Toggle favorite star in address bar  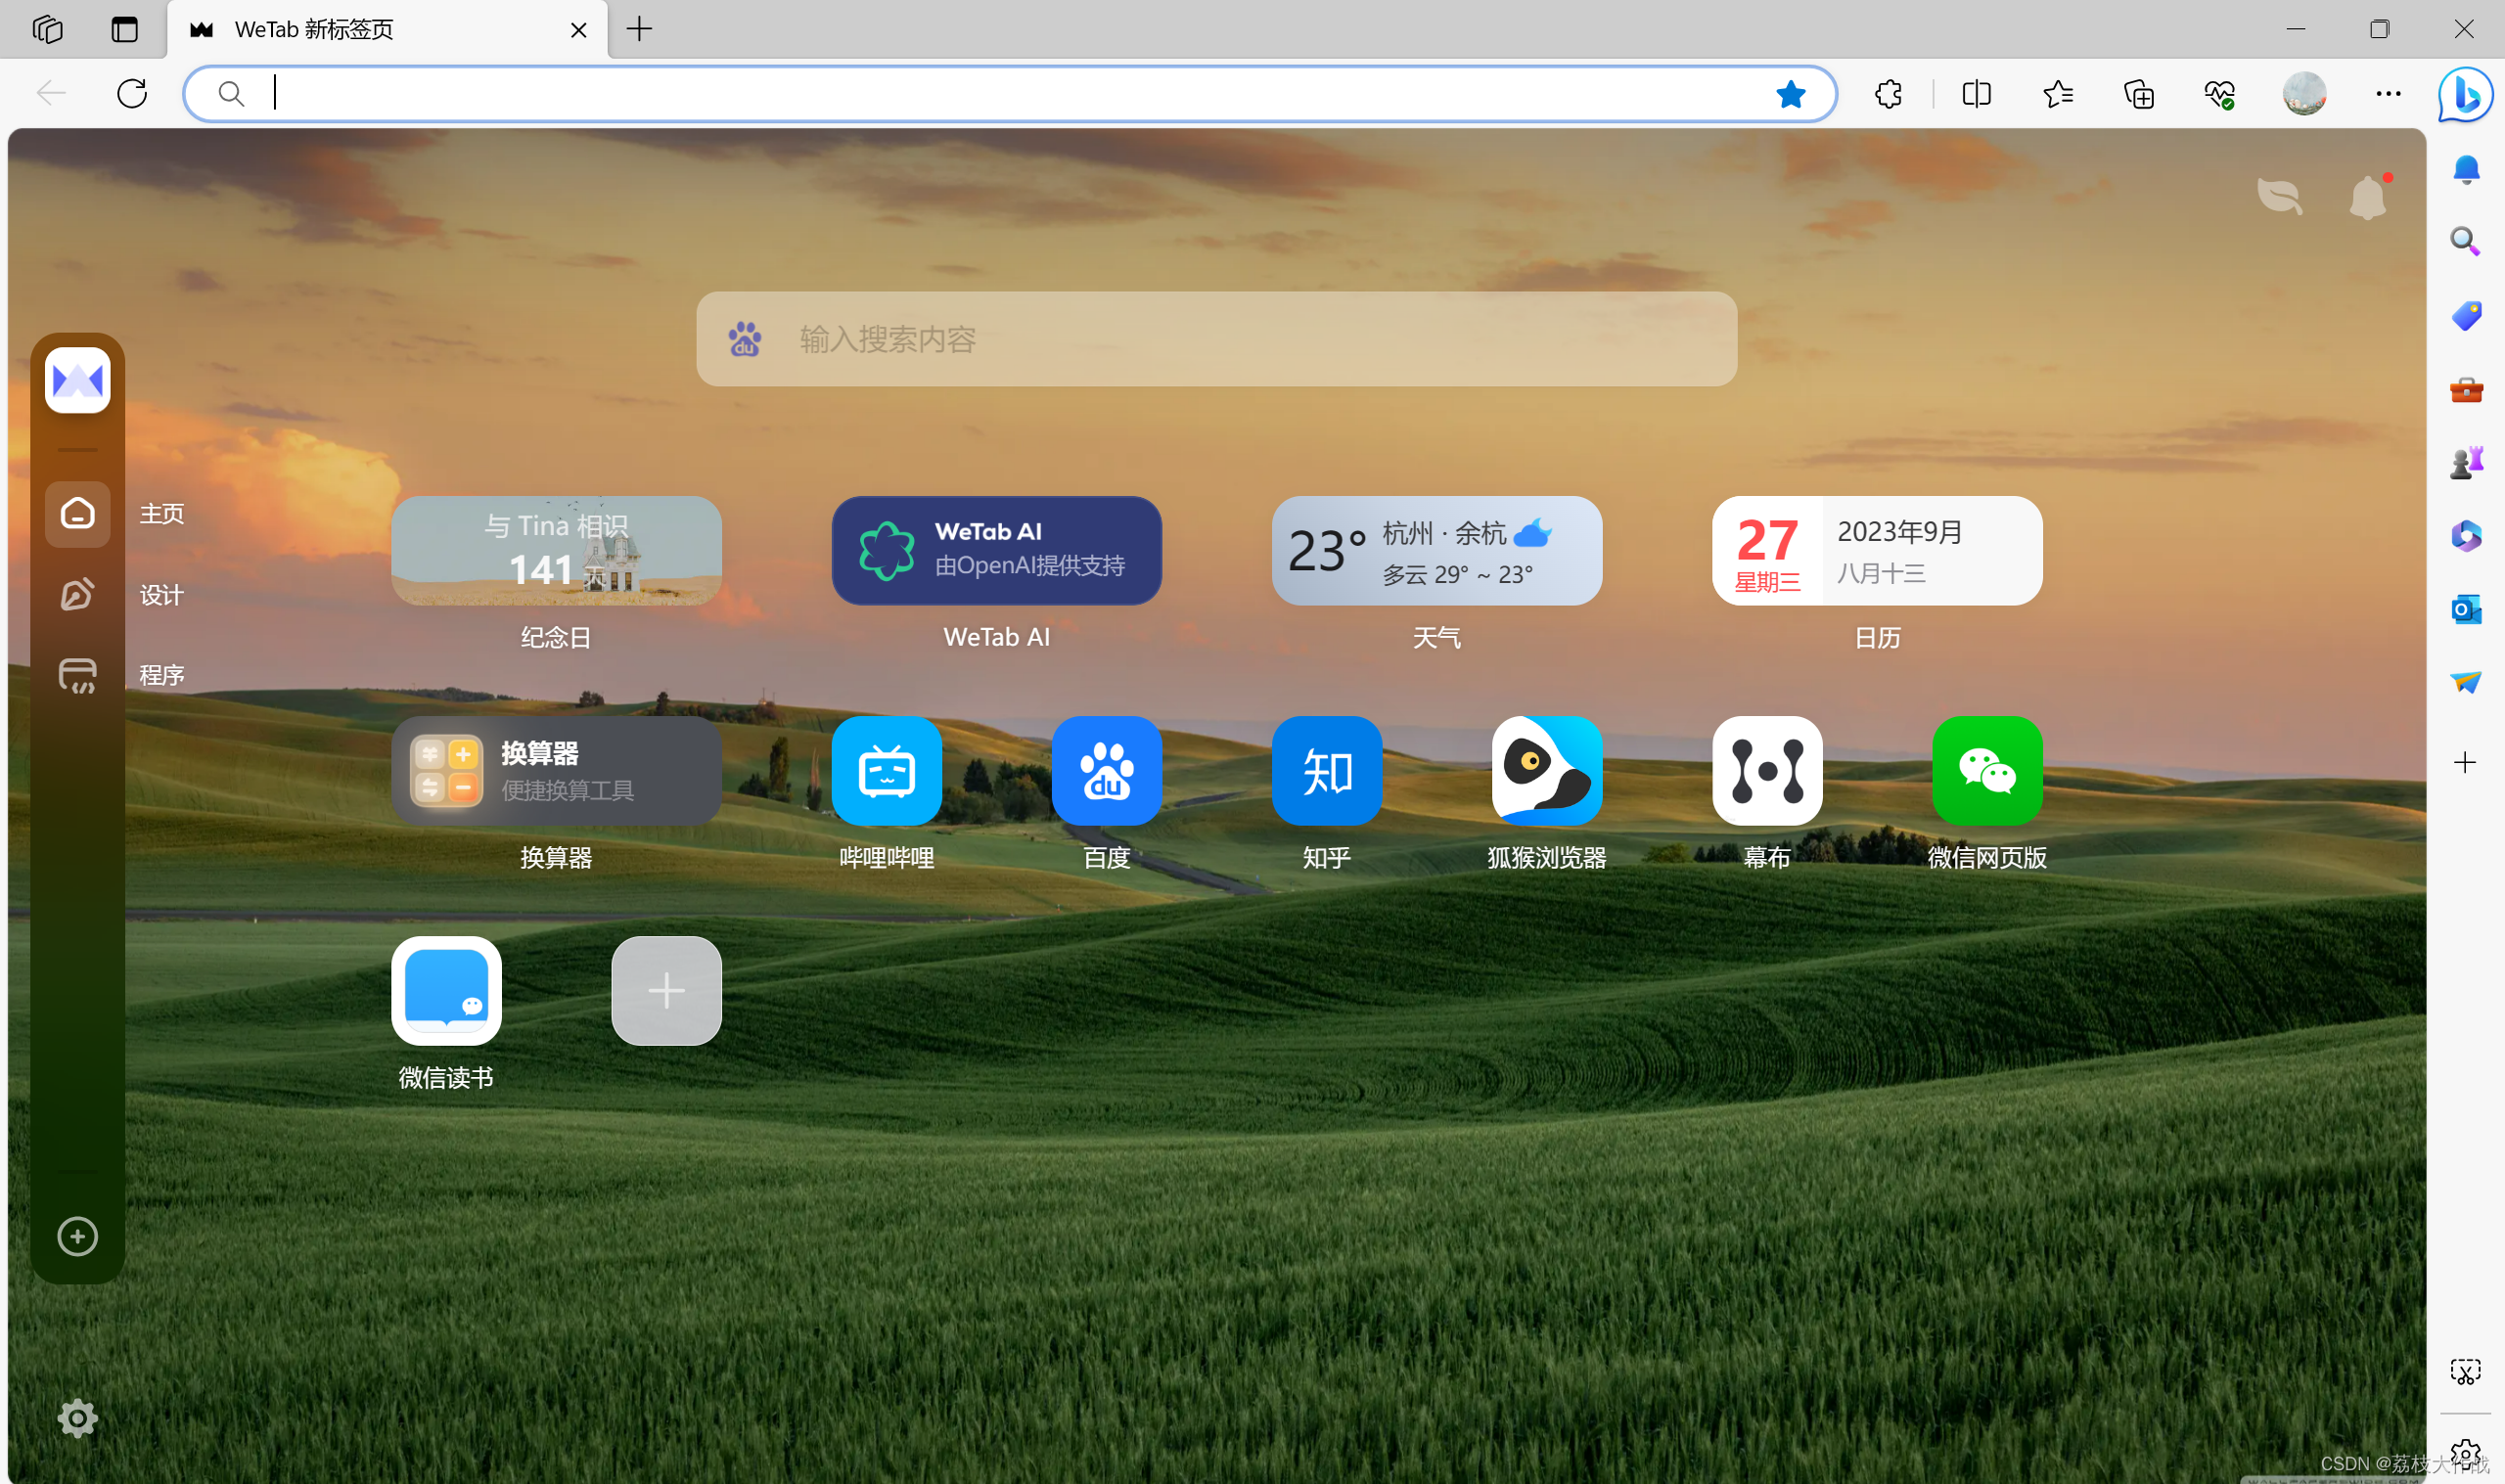(1790, 94)
